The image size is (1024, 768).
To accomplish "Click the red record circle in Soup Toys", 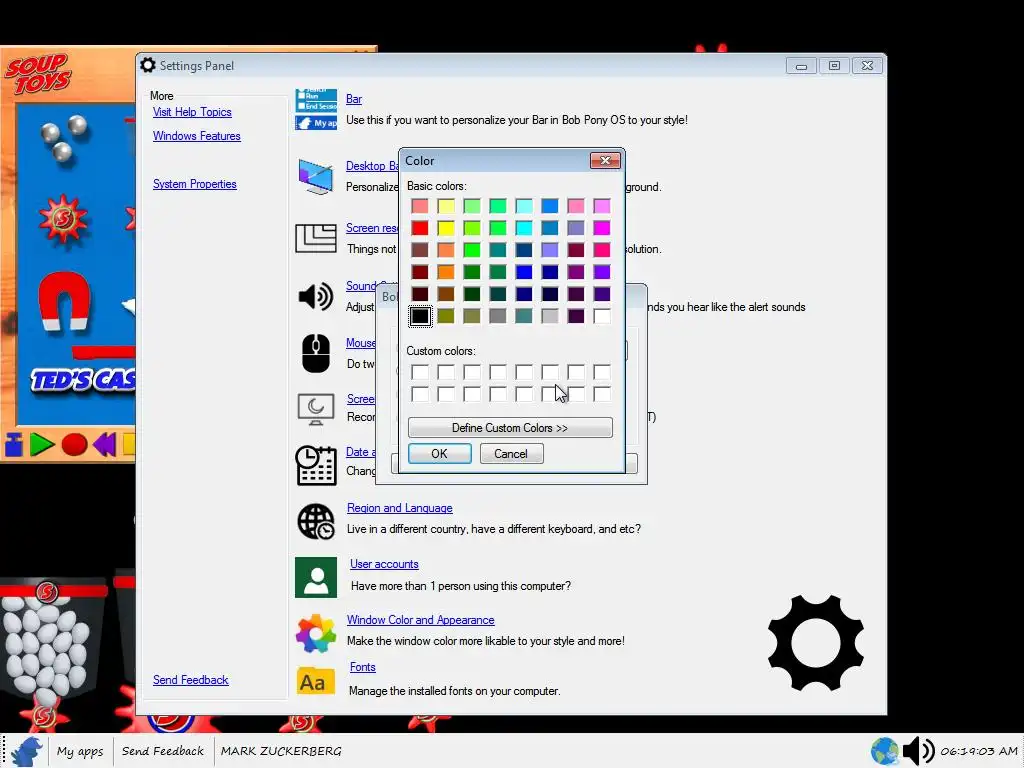I will (74, 445).
